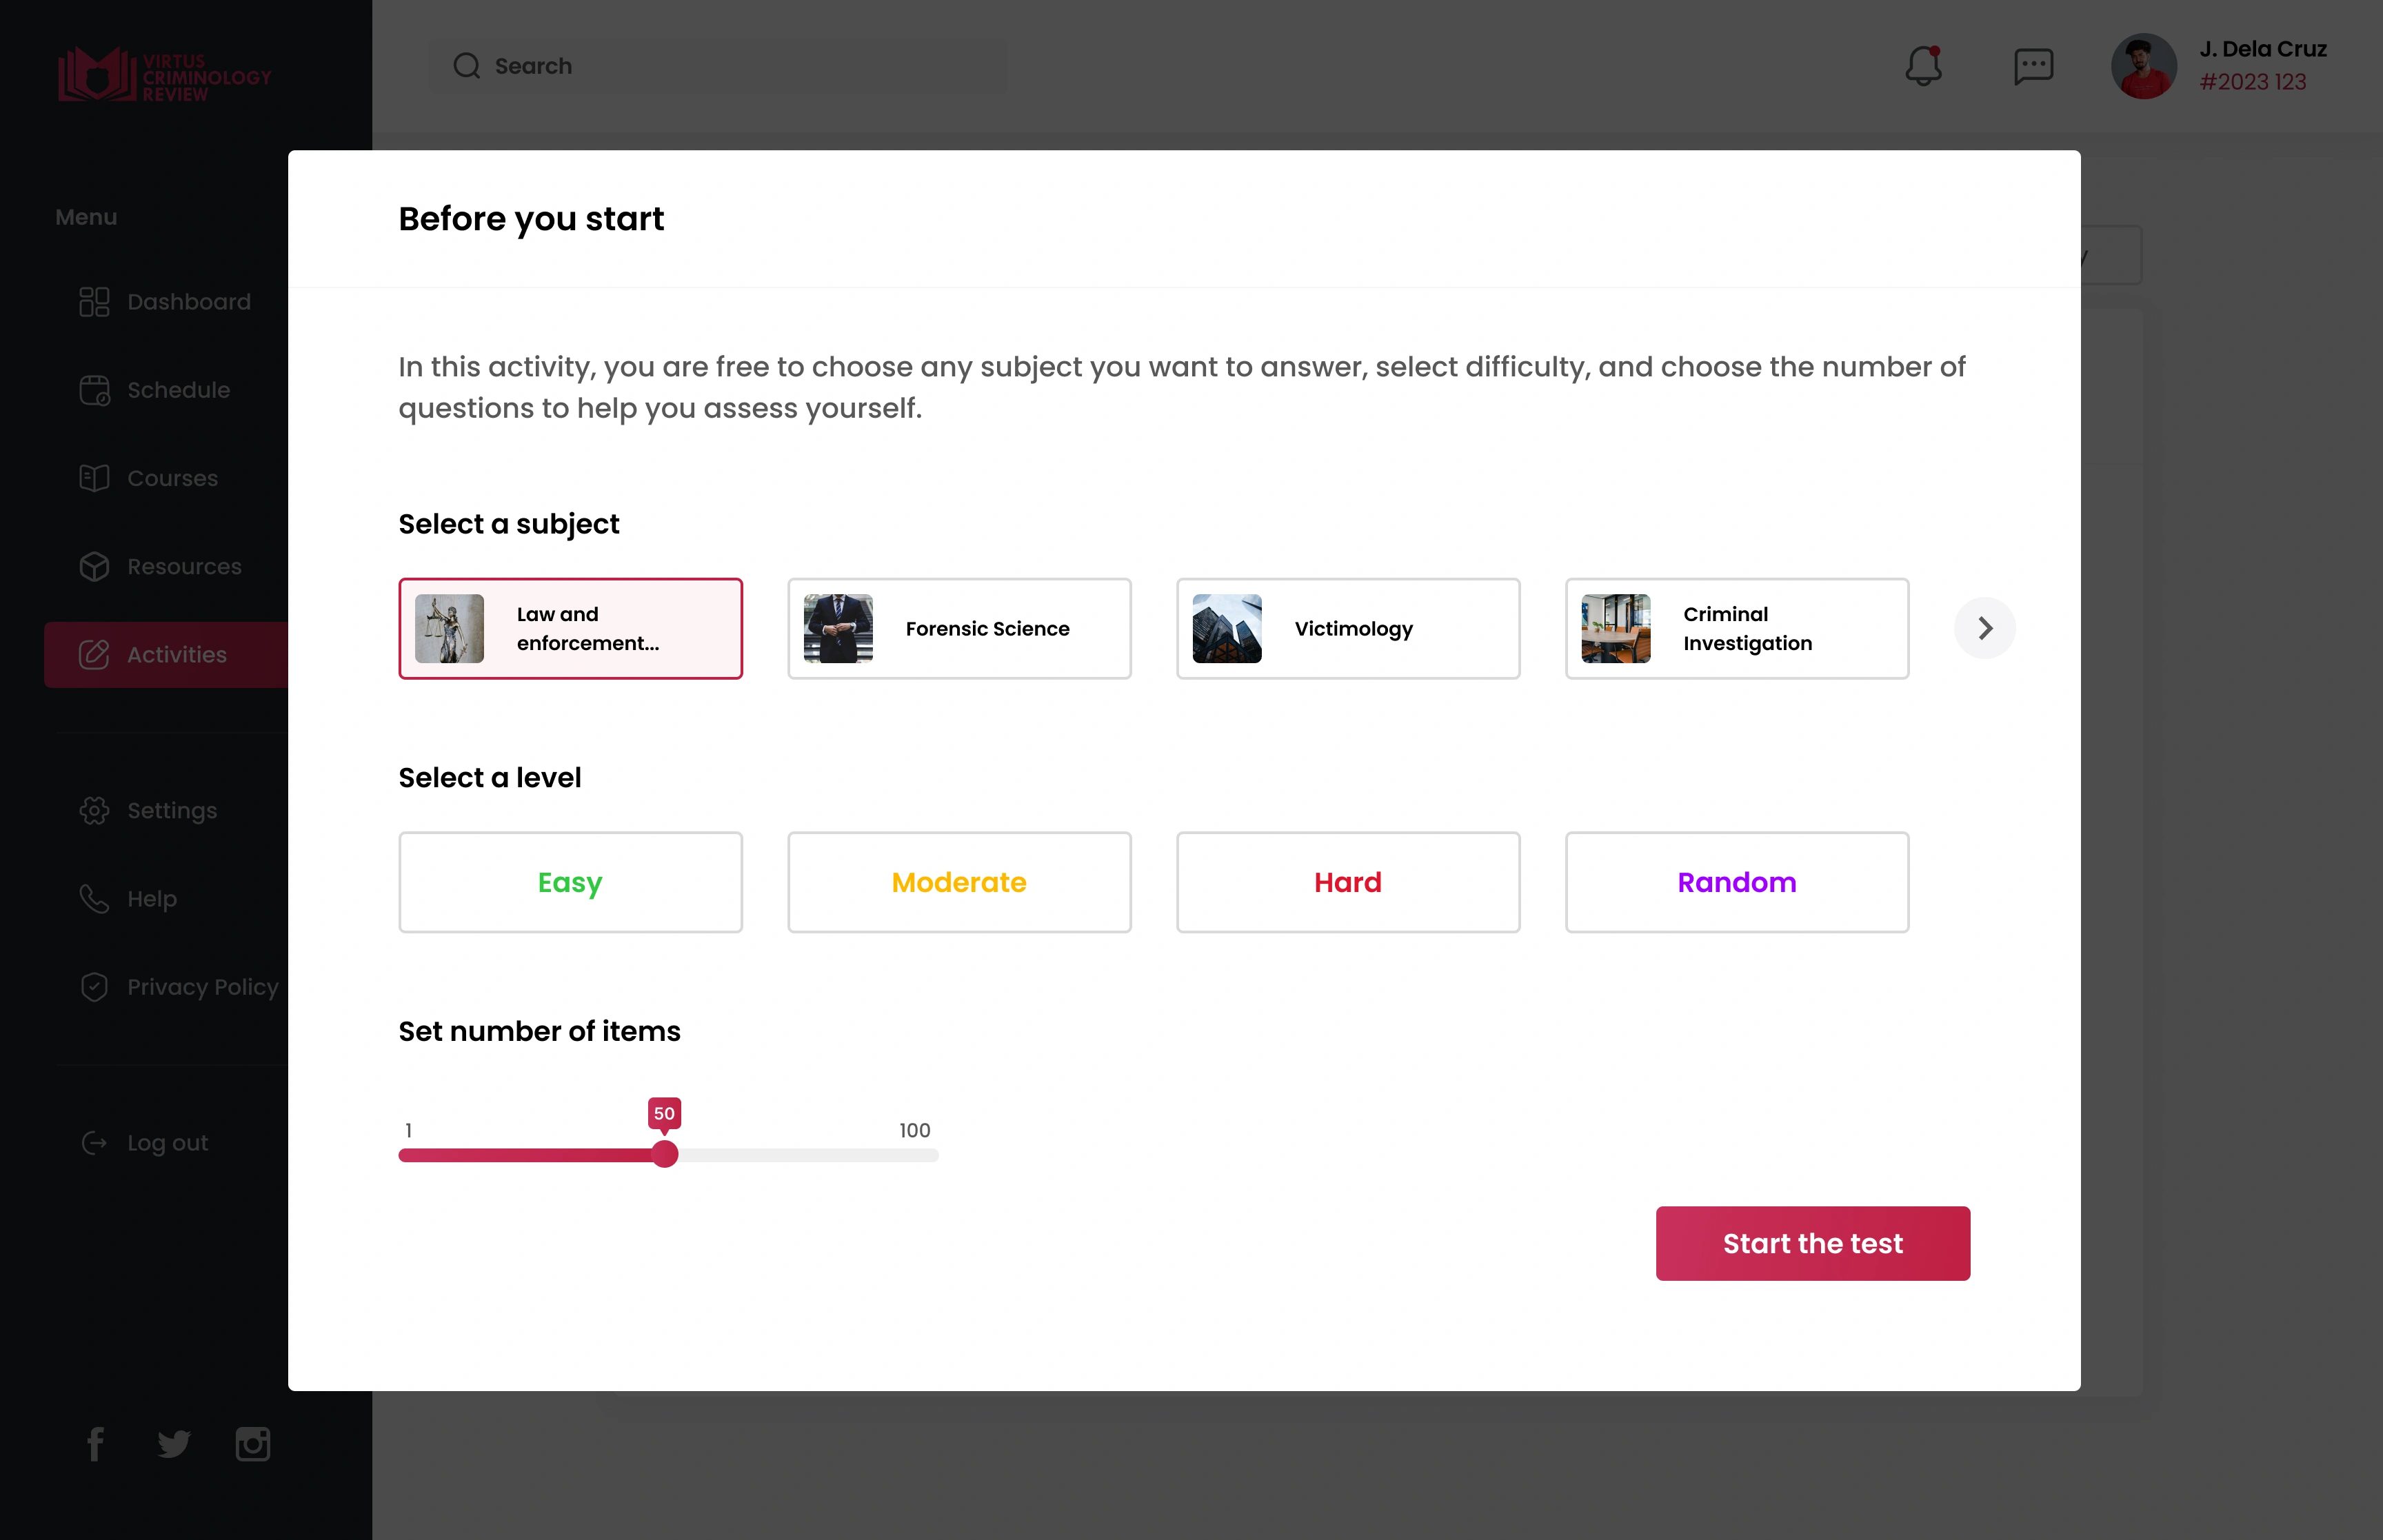
Task: Click the notification bell icon
Action: point(1922,66)
